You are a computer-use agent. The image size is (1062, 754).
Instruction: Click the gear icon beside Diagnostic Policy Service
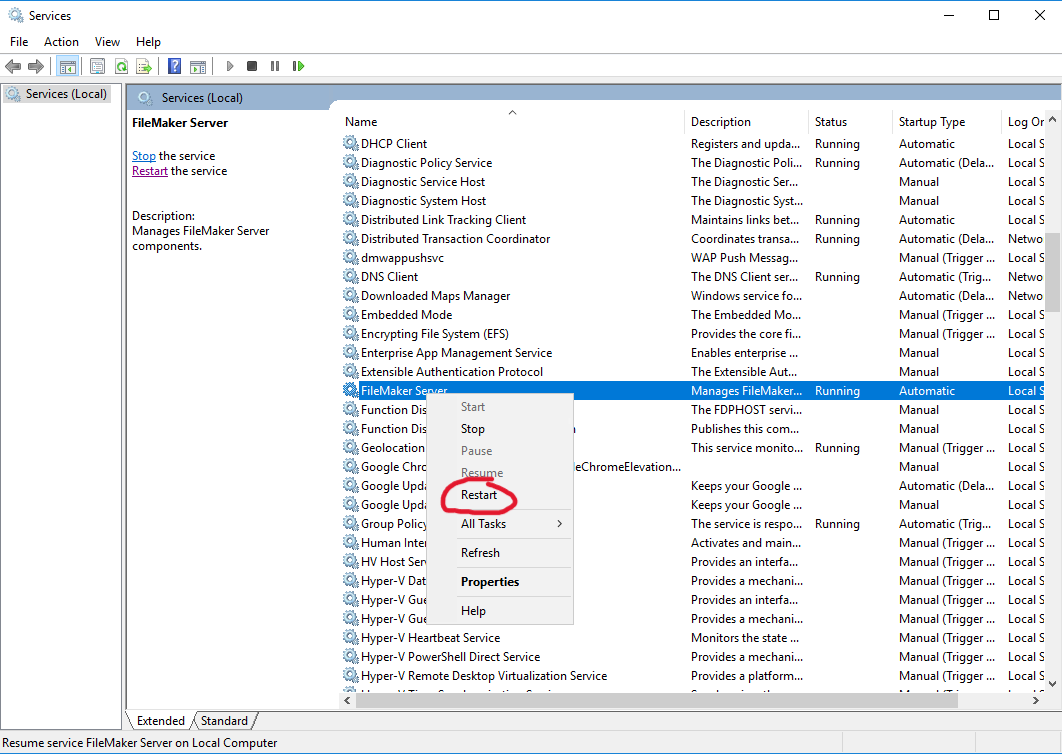(350, 162)
